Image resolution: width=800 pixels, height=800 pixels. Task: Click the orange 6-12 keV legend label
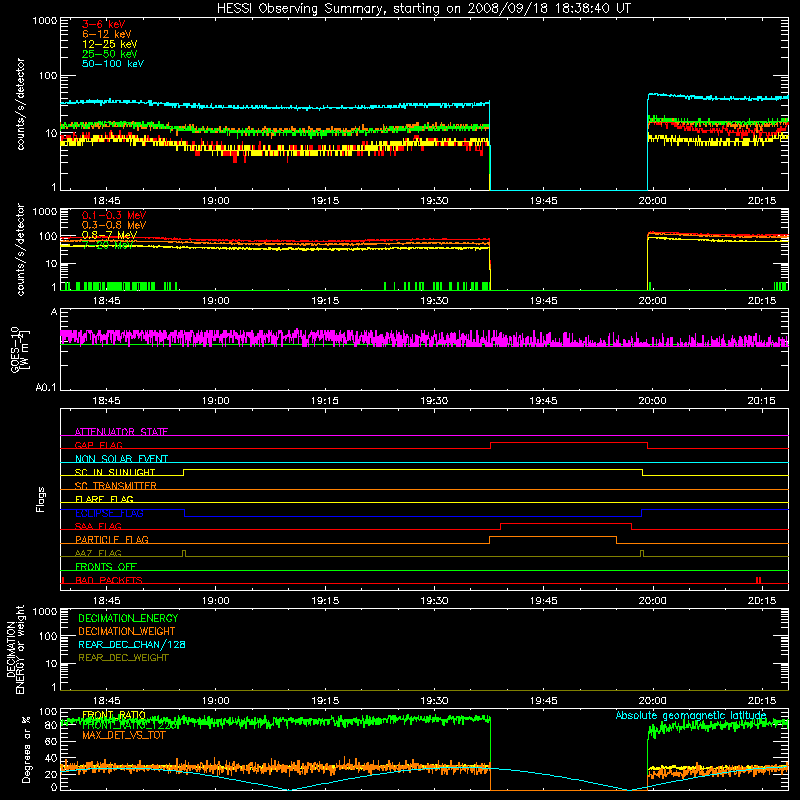click(x=107, y=34)
